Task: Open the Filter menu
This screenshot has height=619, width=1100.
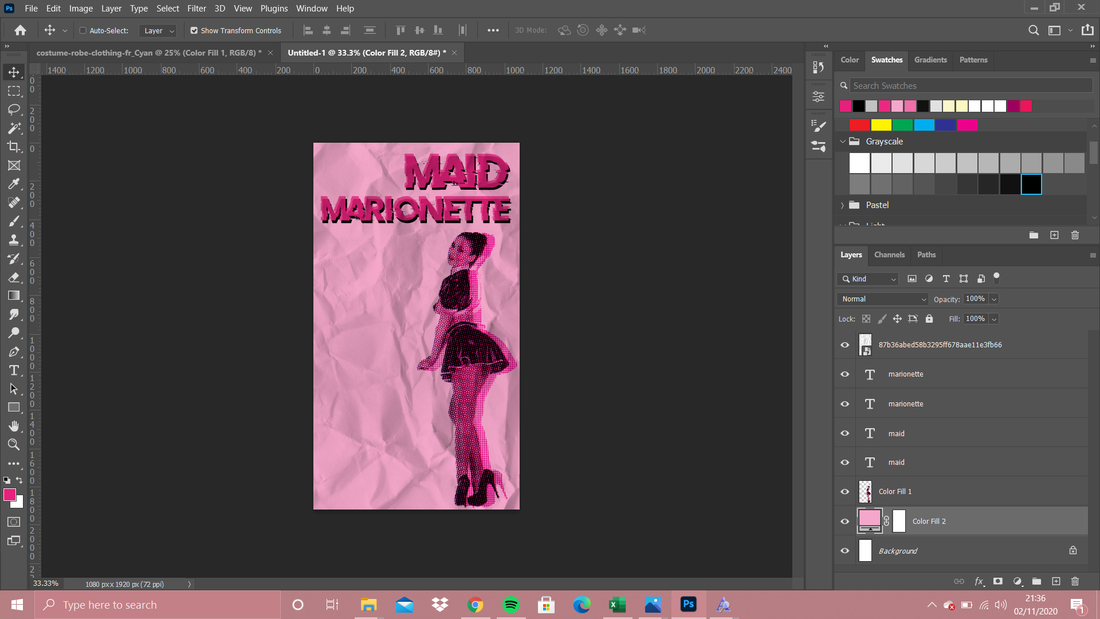Action: tap(196, 8)
